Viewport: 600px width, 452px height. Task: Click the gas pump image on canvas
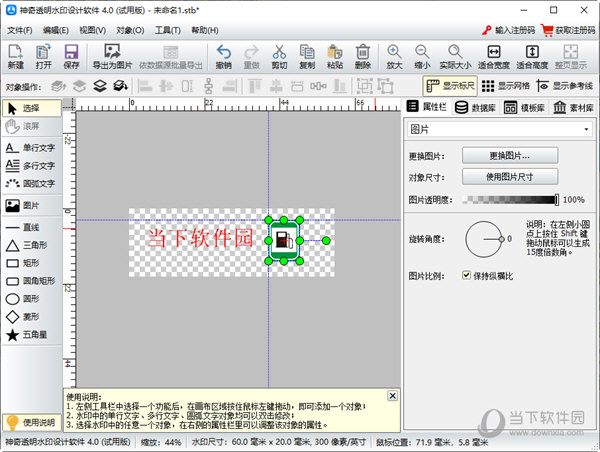(284, 240)
